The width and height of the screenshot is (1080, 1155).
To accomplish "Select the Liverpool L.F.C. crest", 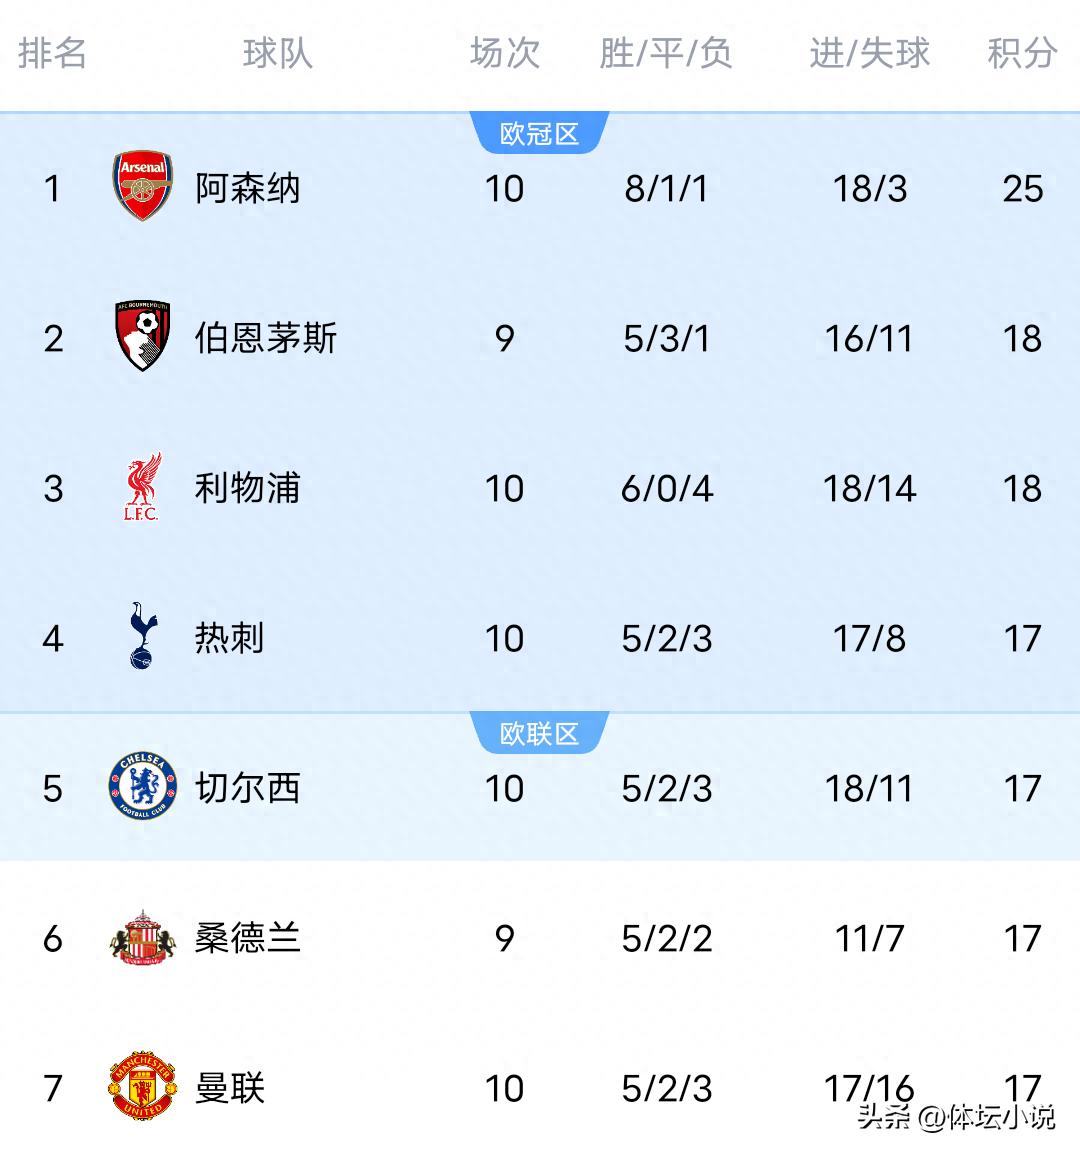I will (142, 488).
